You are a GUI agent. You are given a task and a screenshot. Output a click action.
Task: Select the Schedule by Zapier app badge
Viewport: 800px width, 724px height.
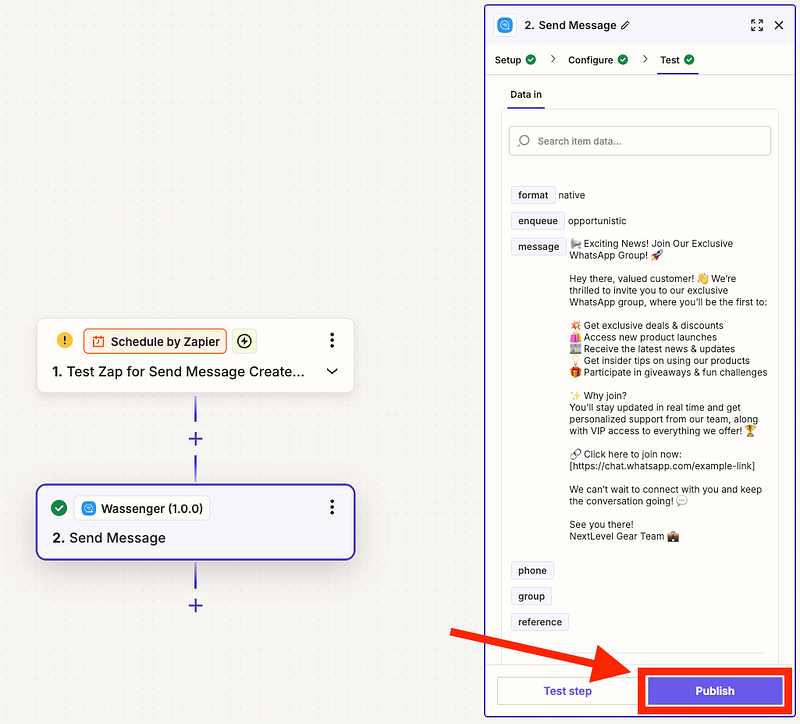tap(155, 341)
